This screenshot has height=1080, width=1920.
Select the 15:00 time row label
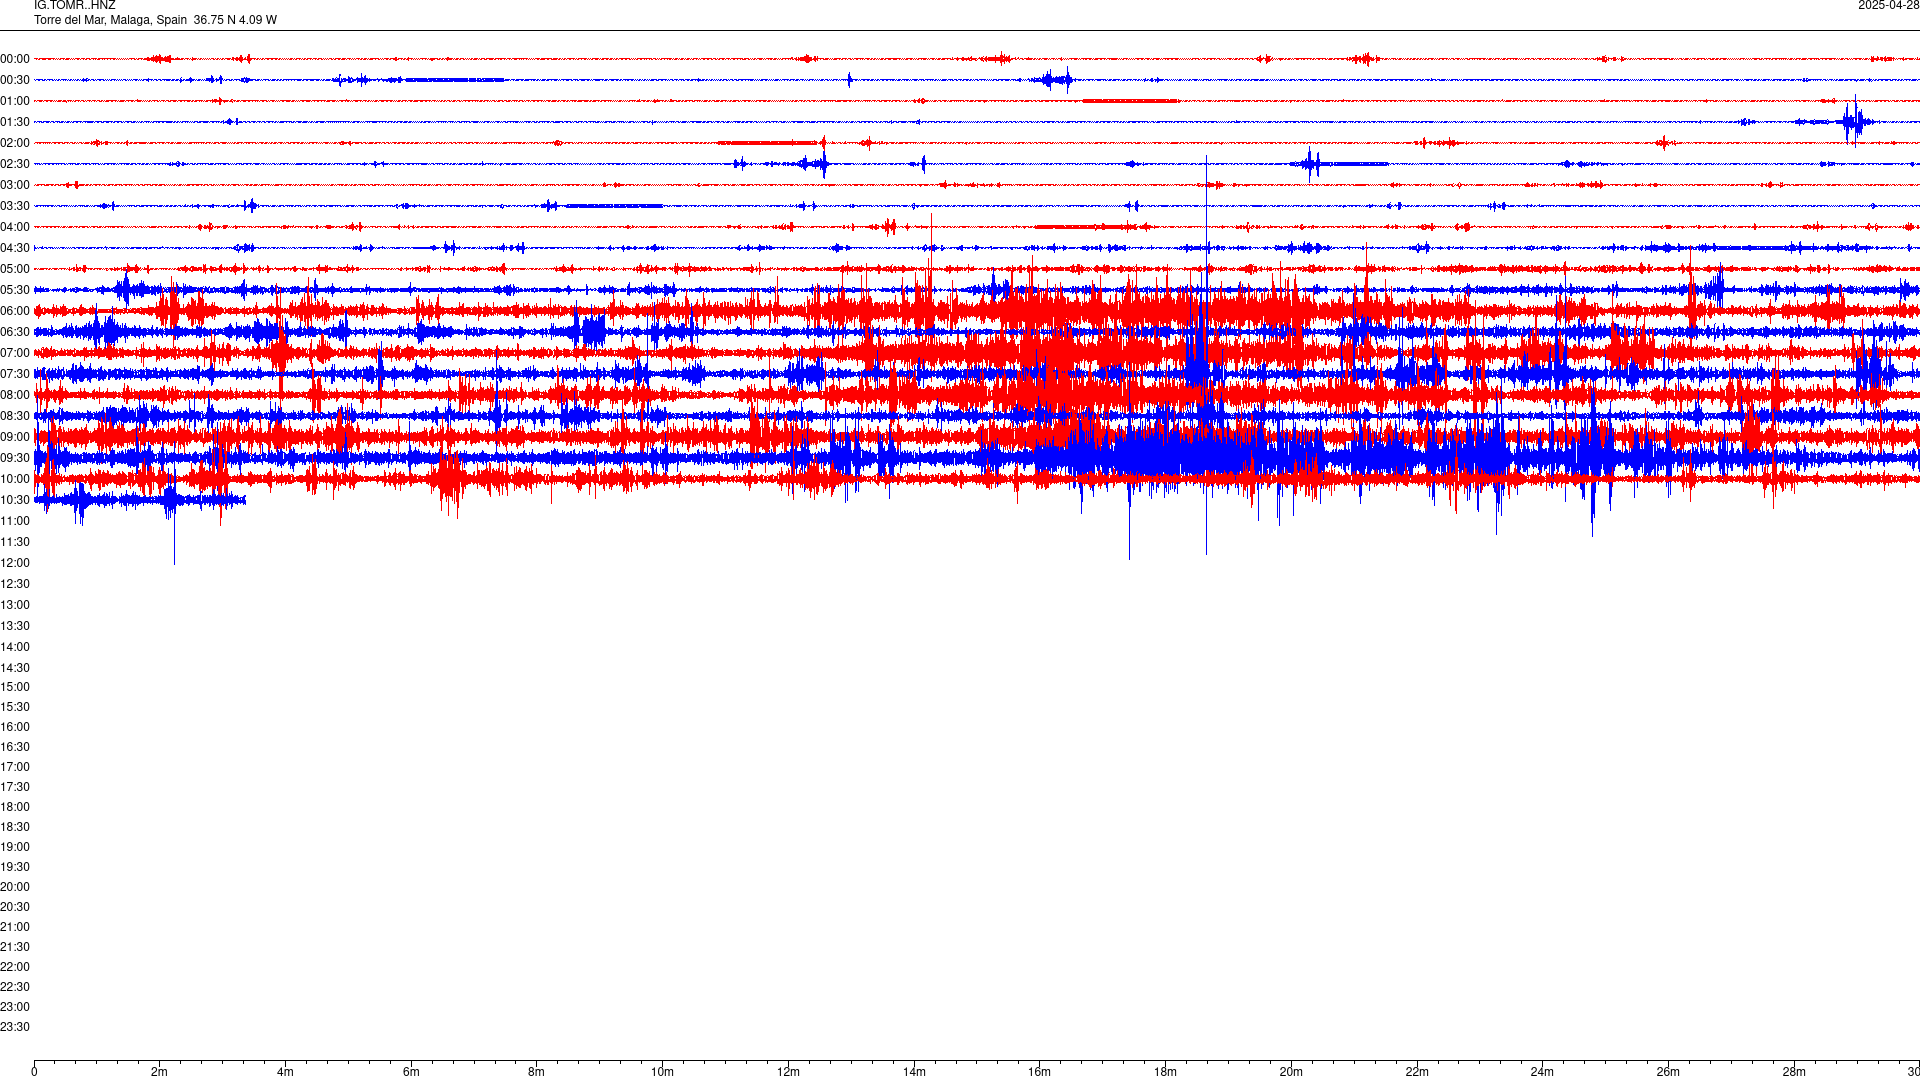point(15,687)
